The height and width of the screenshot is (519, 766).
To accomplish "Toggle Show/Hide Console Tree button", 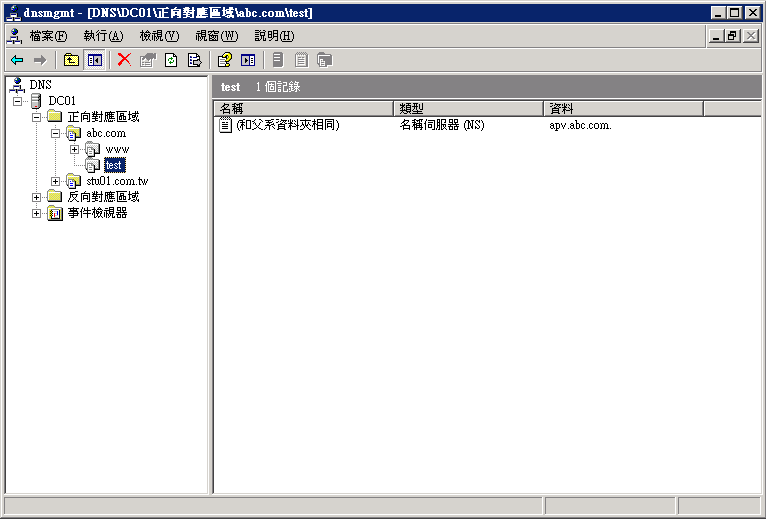I will tap(94, 60).
